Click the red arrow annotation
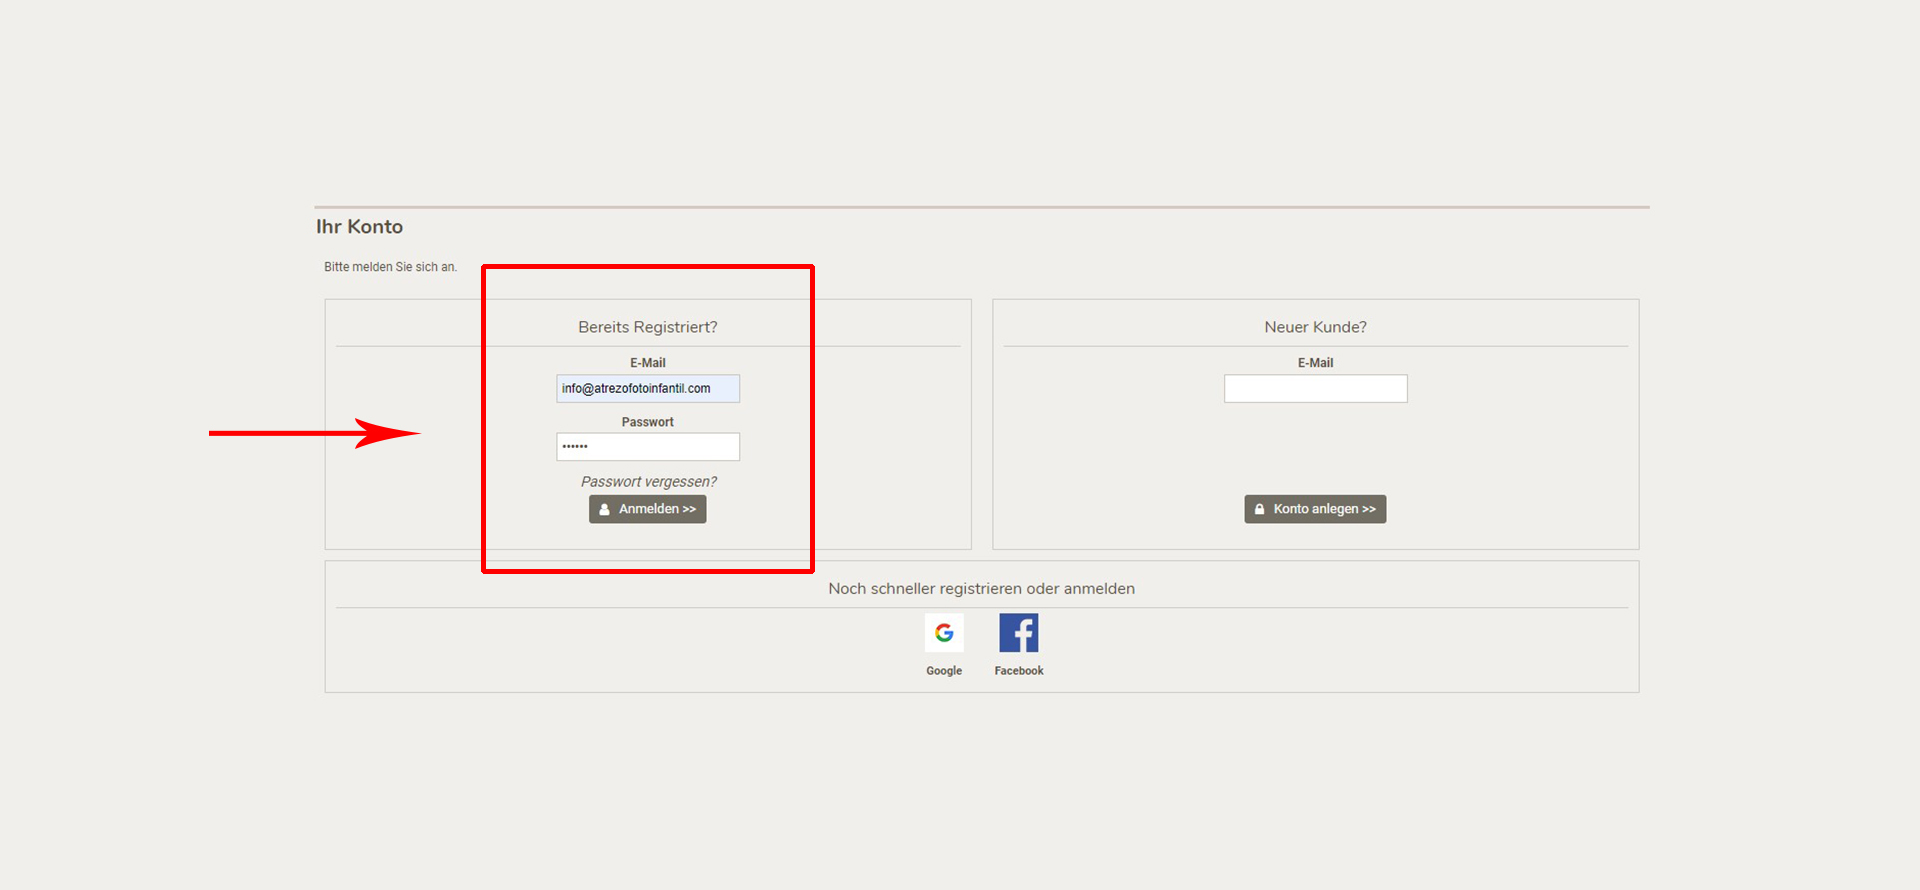1920x890 pixels. [x=314, y=433]
